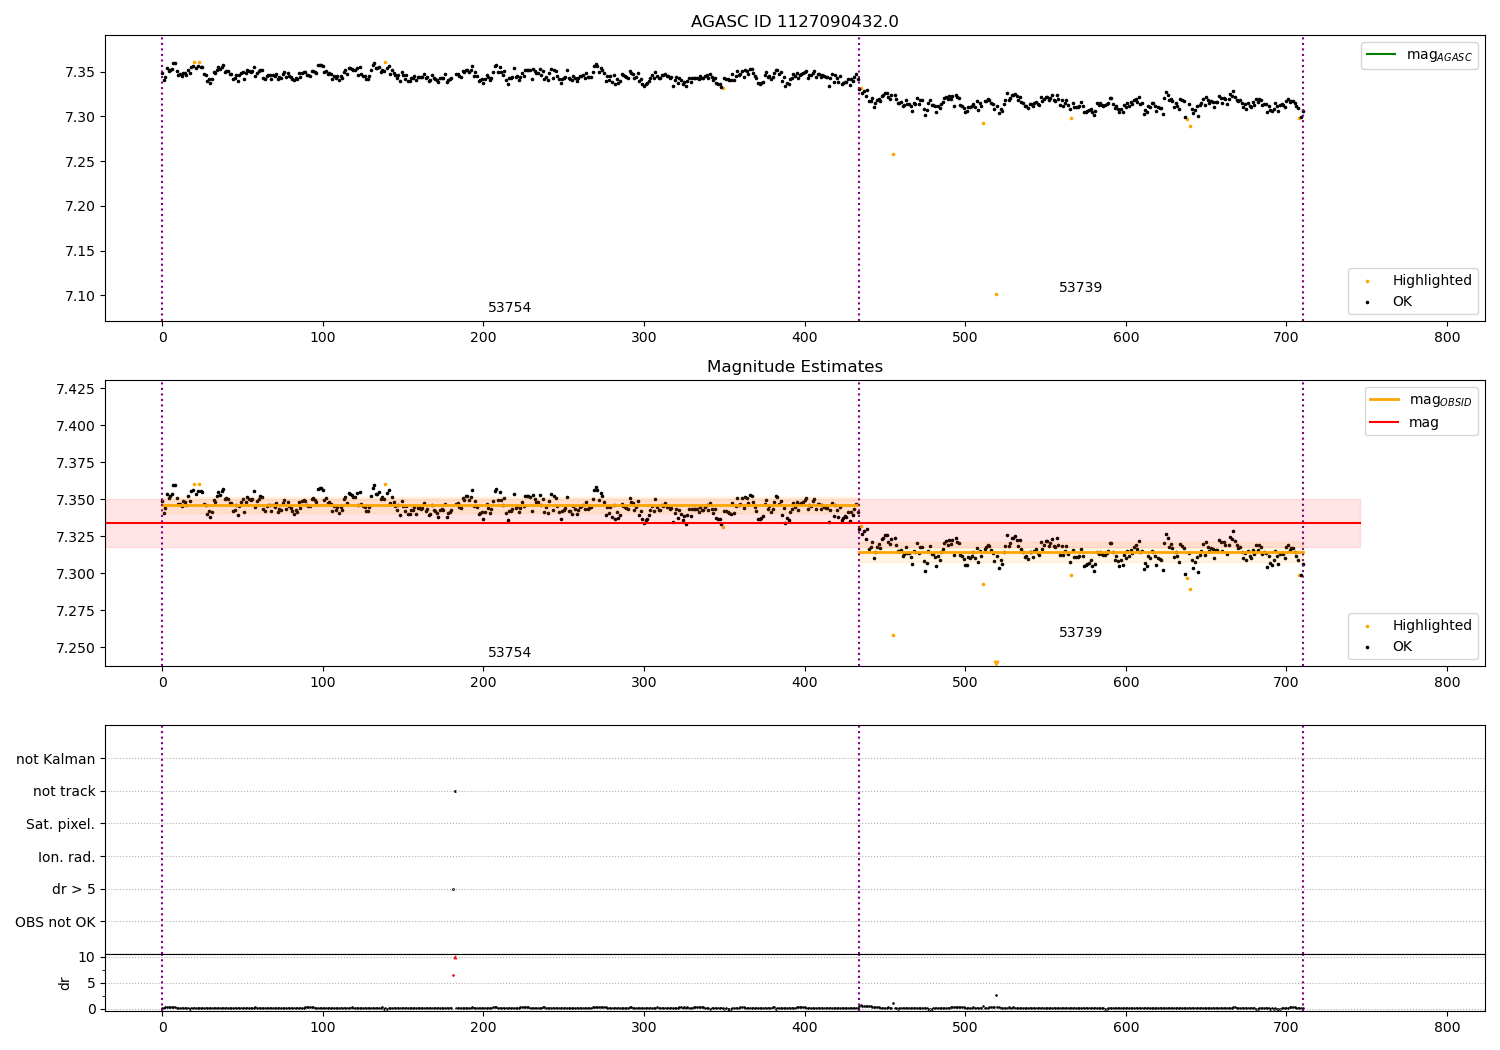Click the title 'AGASC ID 1127090432.0'
Image resolution: width=1500 pixels, height=1050 pixels.
(794, 22)
